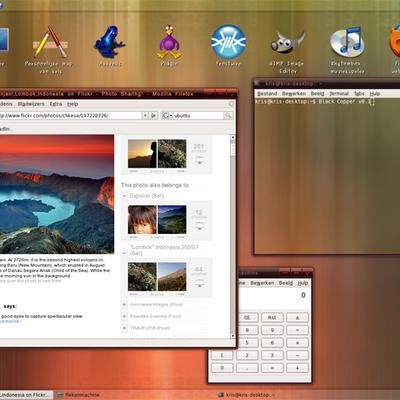Switch to kris@kris-desktop terminal in taskbar
The height and width of the screenshot is (400, 400).
pos(247,395)
